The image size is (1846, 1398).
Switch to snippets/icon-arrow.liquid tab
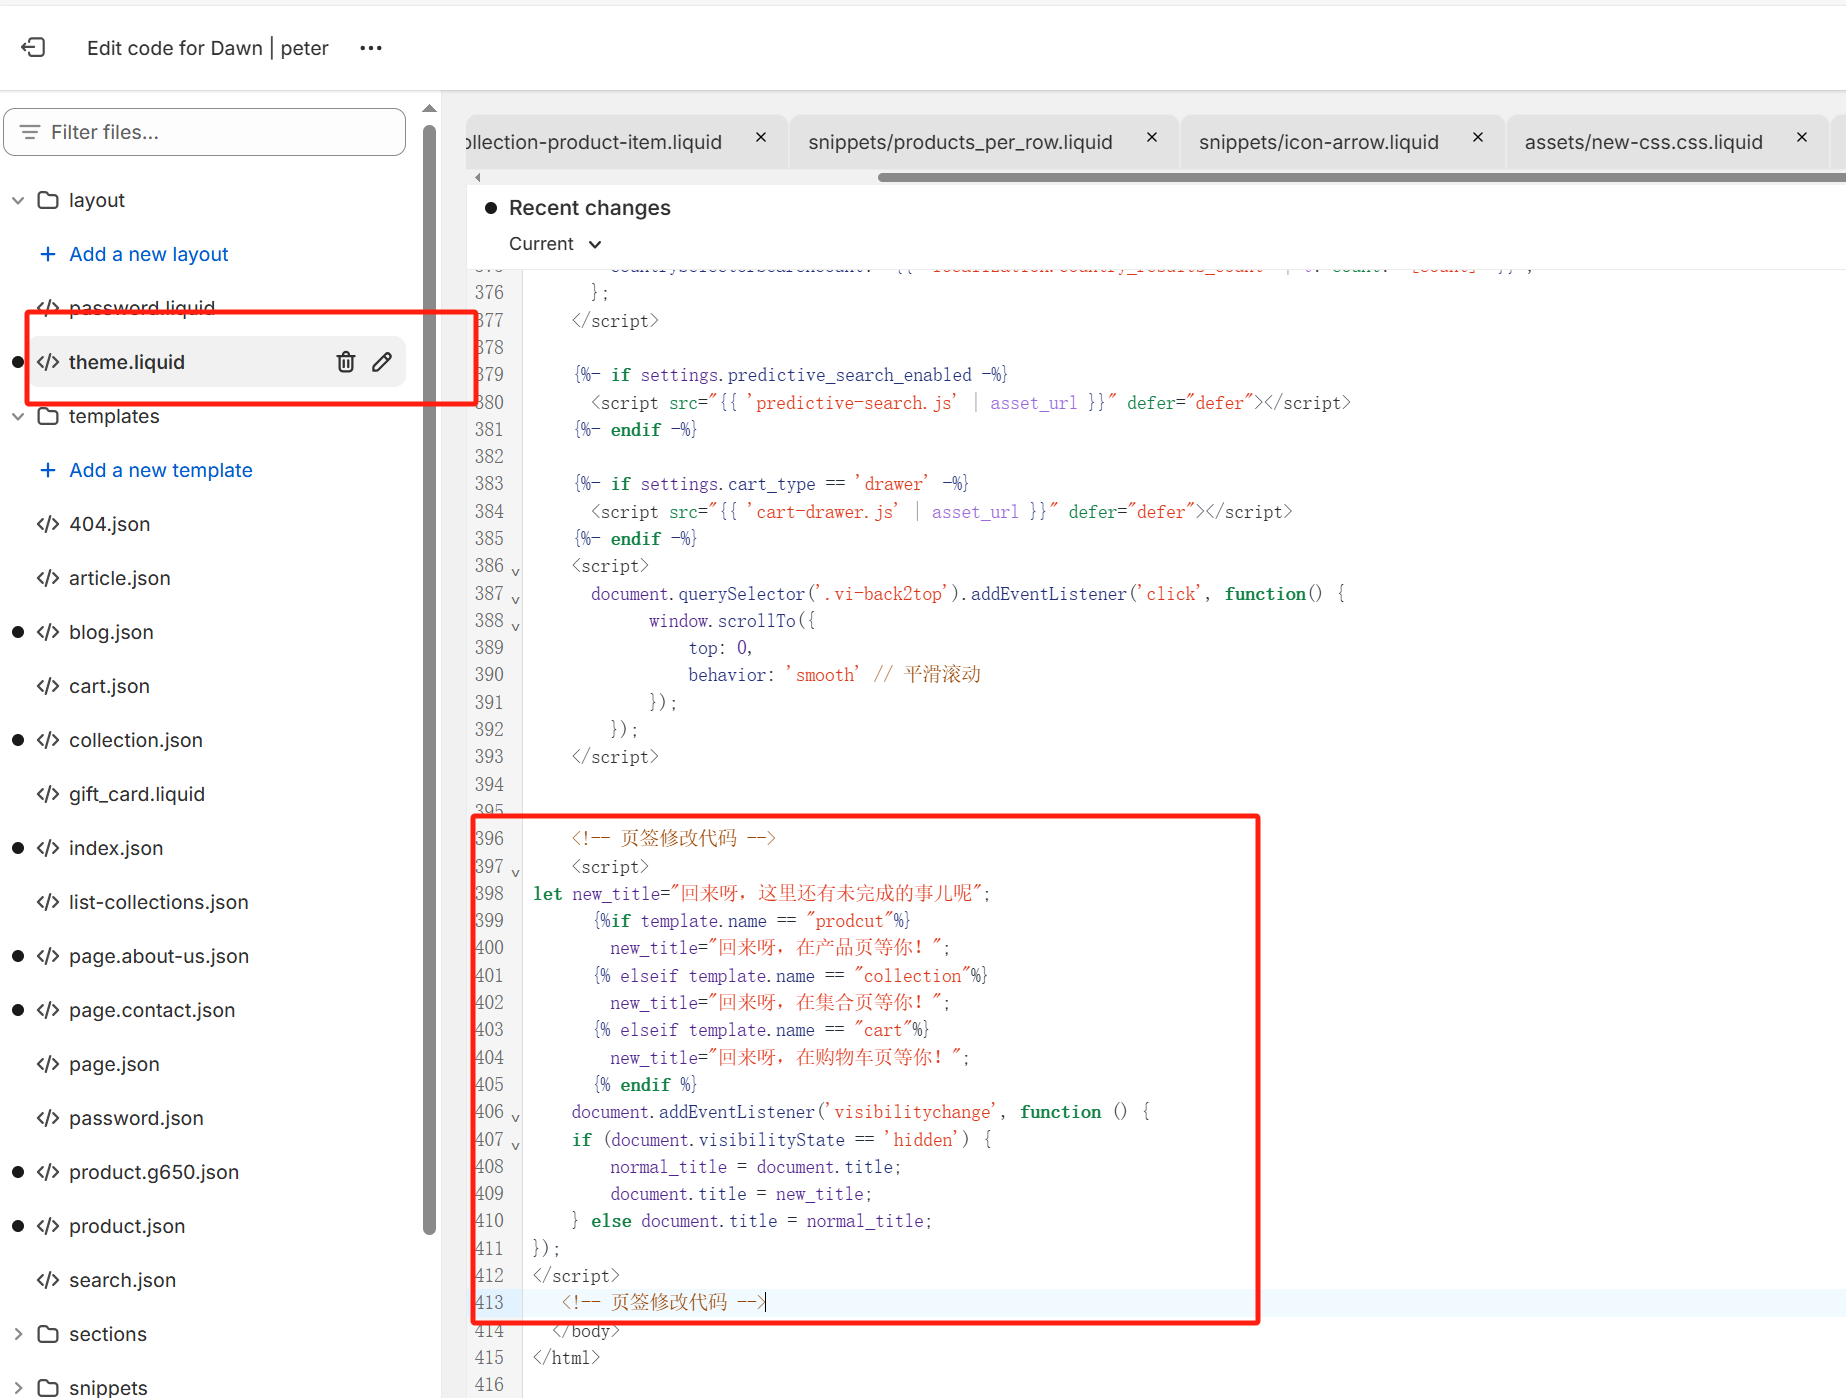tap(1318, 142)
